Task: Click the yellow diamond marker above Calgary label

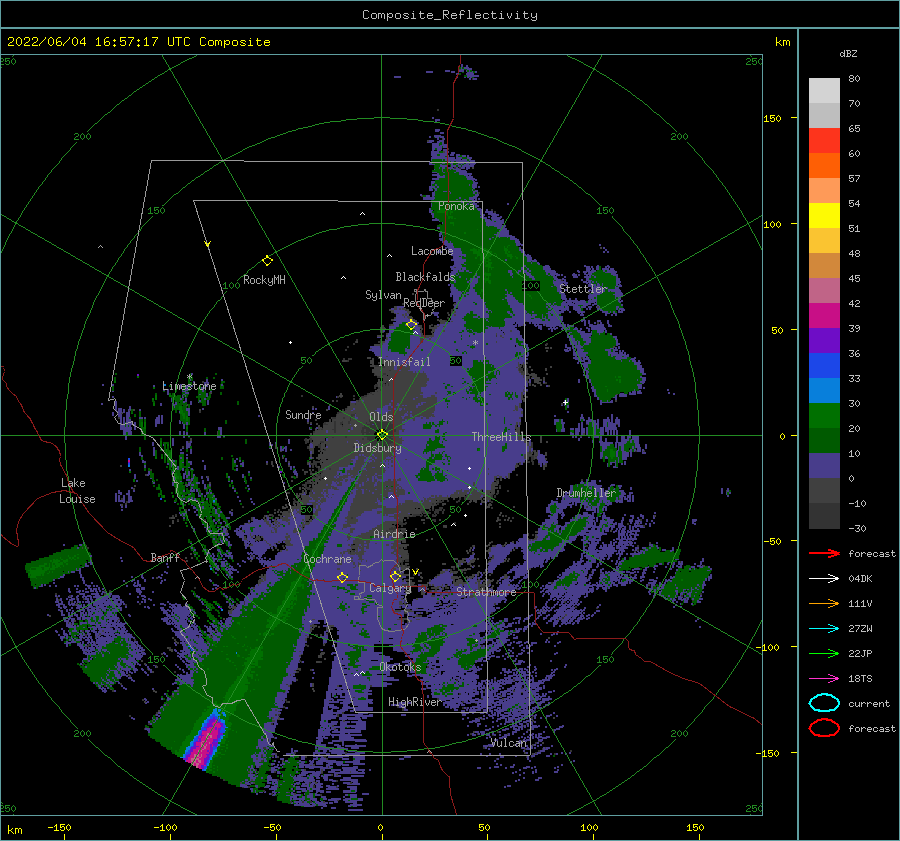Action: click(x=395, y=576)
